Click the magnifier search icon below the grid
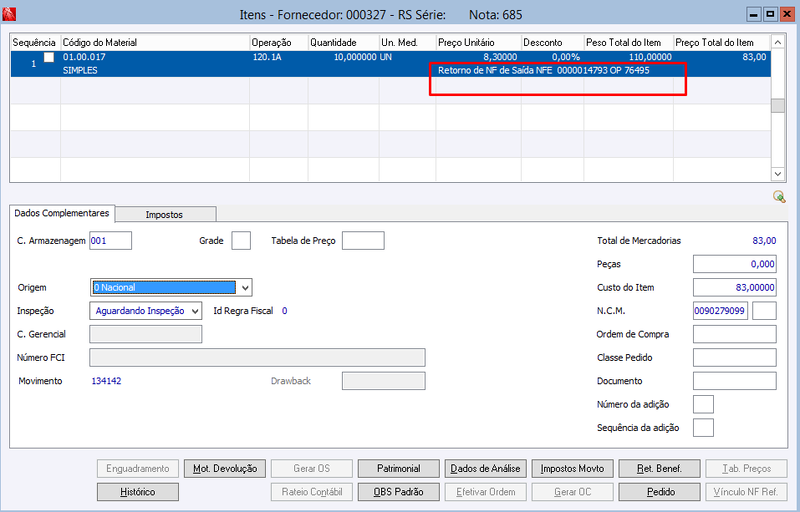 [779, 196]
